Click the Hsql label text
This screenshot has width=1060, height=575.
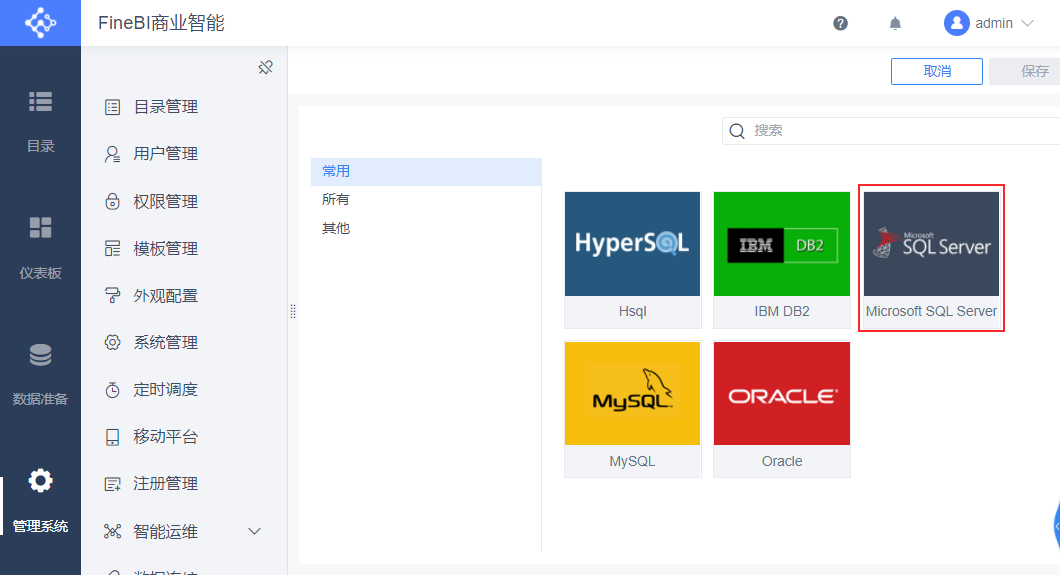632,311
